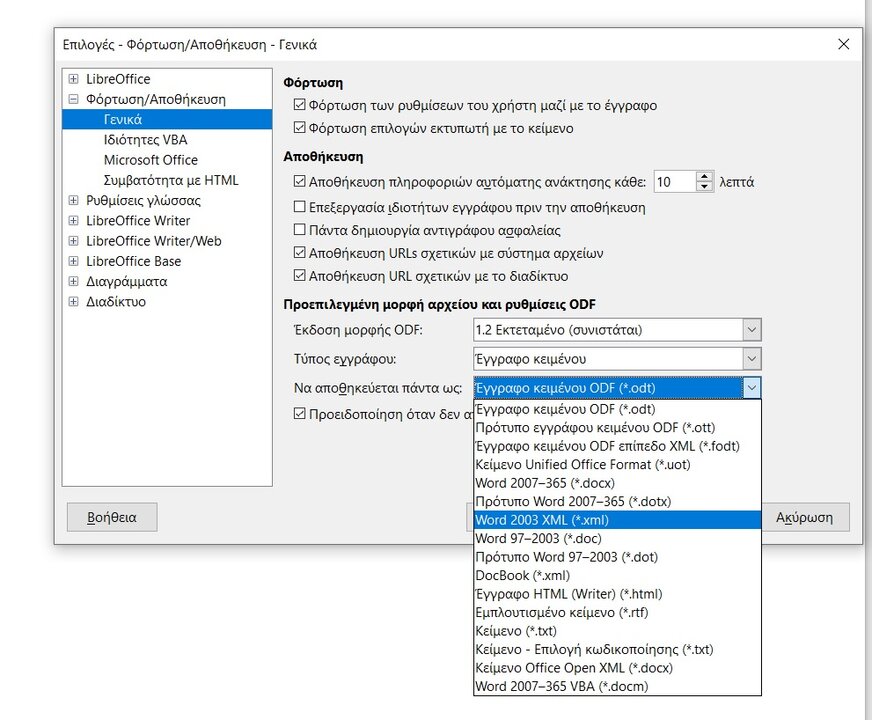This screenshot has height=720, width=872.
Task: Toggle Αποθήκευση URLs σχετικών με σύστημα αρχείων
Action: (299, 253)
